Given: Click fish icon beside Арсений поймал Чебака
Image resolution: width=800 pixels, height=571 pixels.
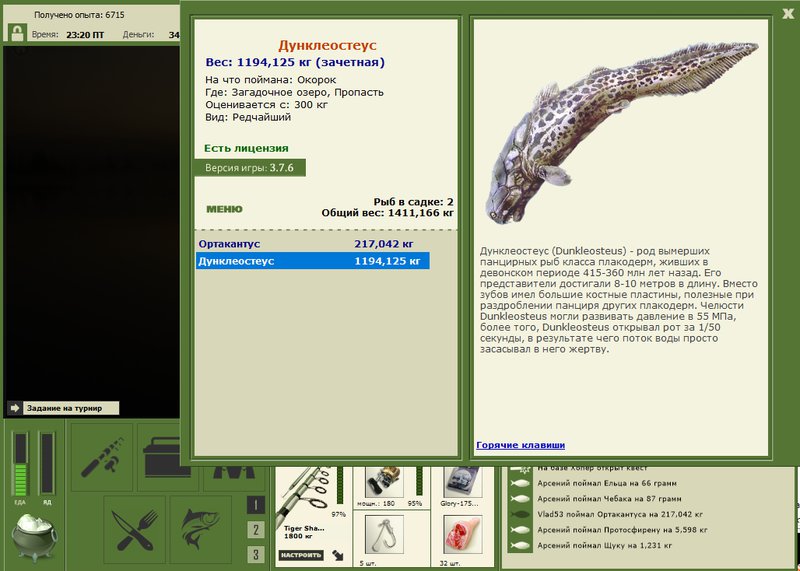Looking at the screenshot, I should 520,499.
